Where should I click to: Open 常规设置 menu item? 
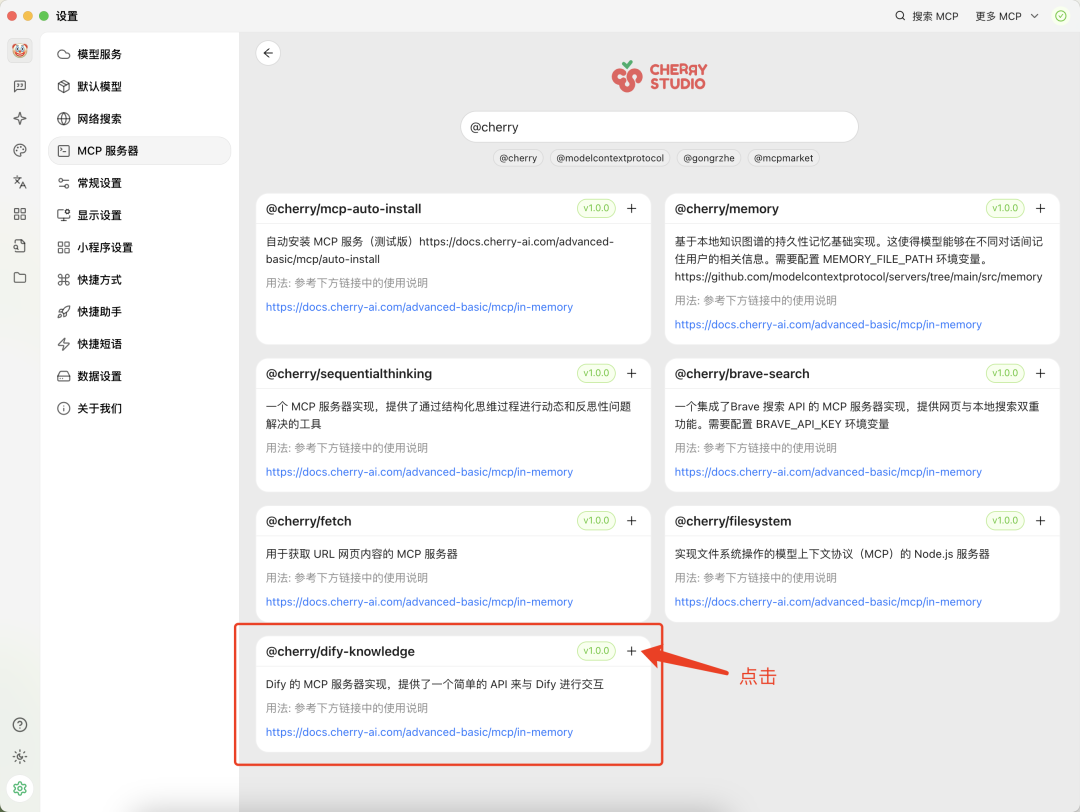coord(139,183)
